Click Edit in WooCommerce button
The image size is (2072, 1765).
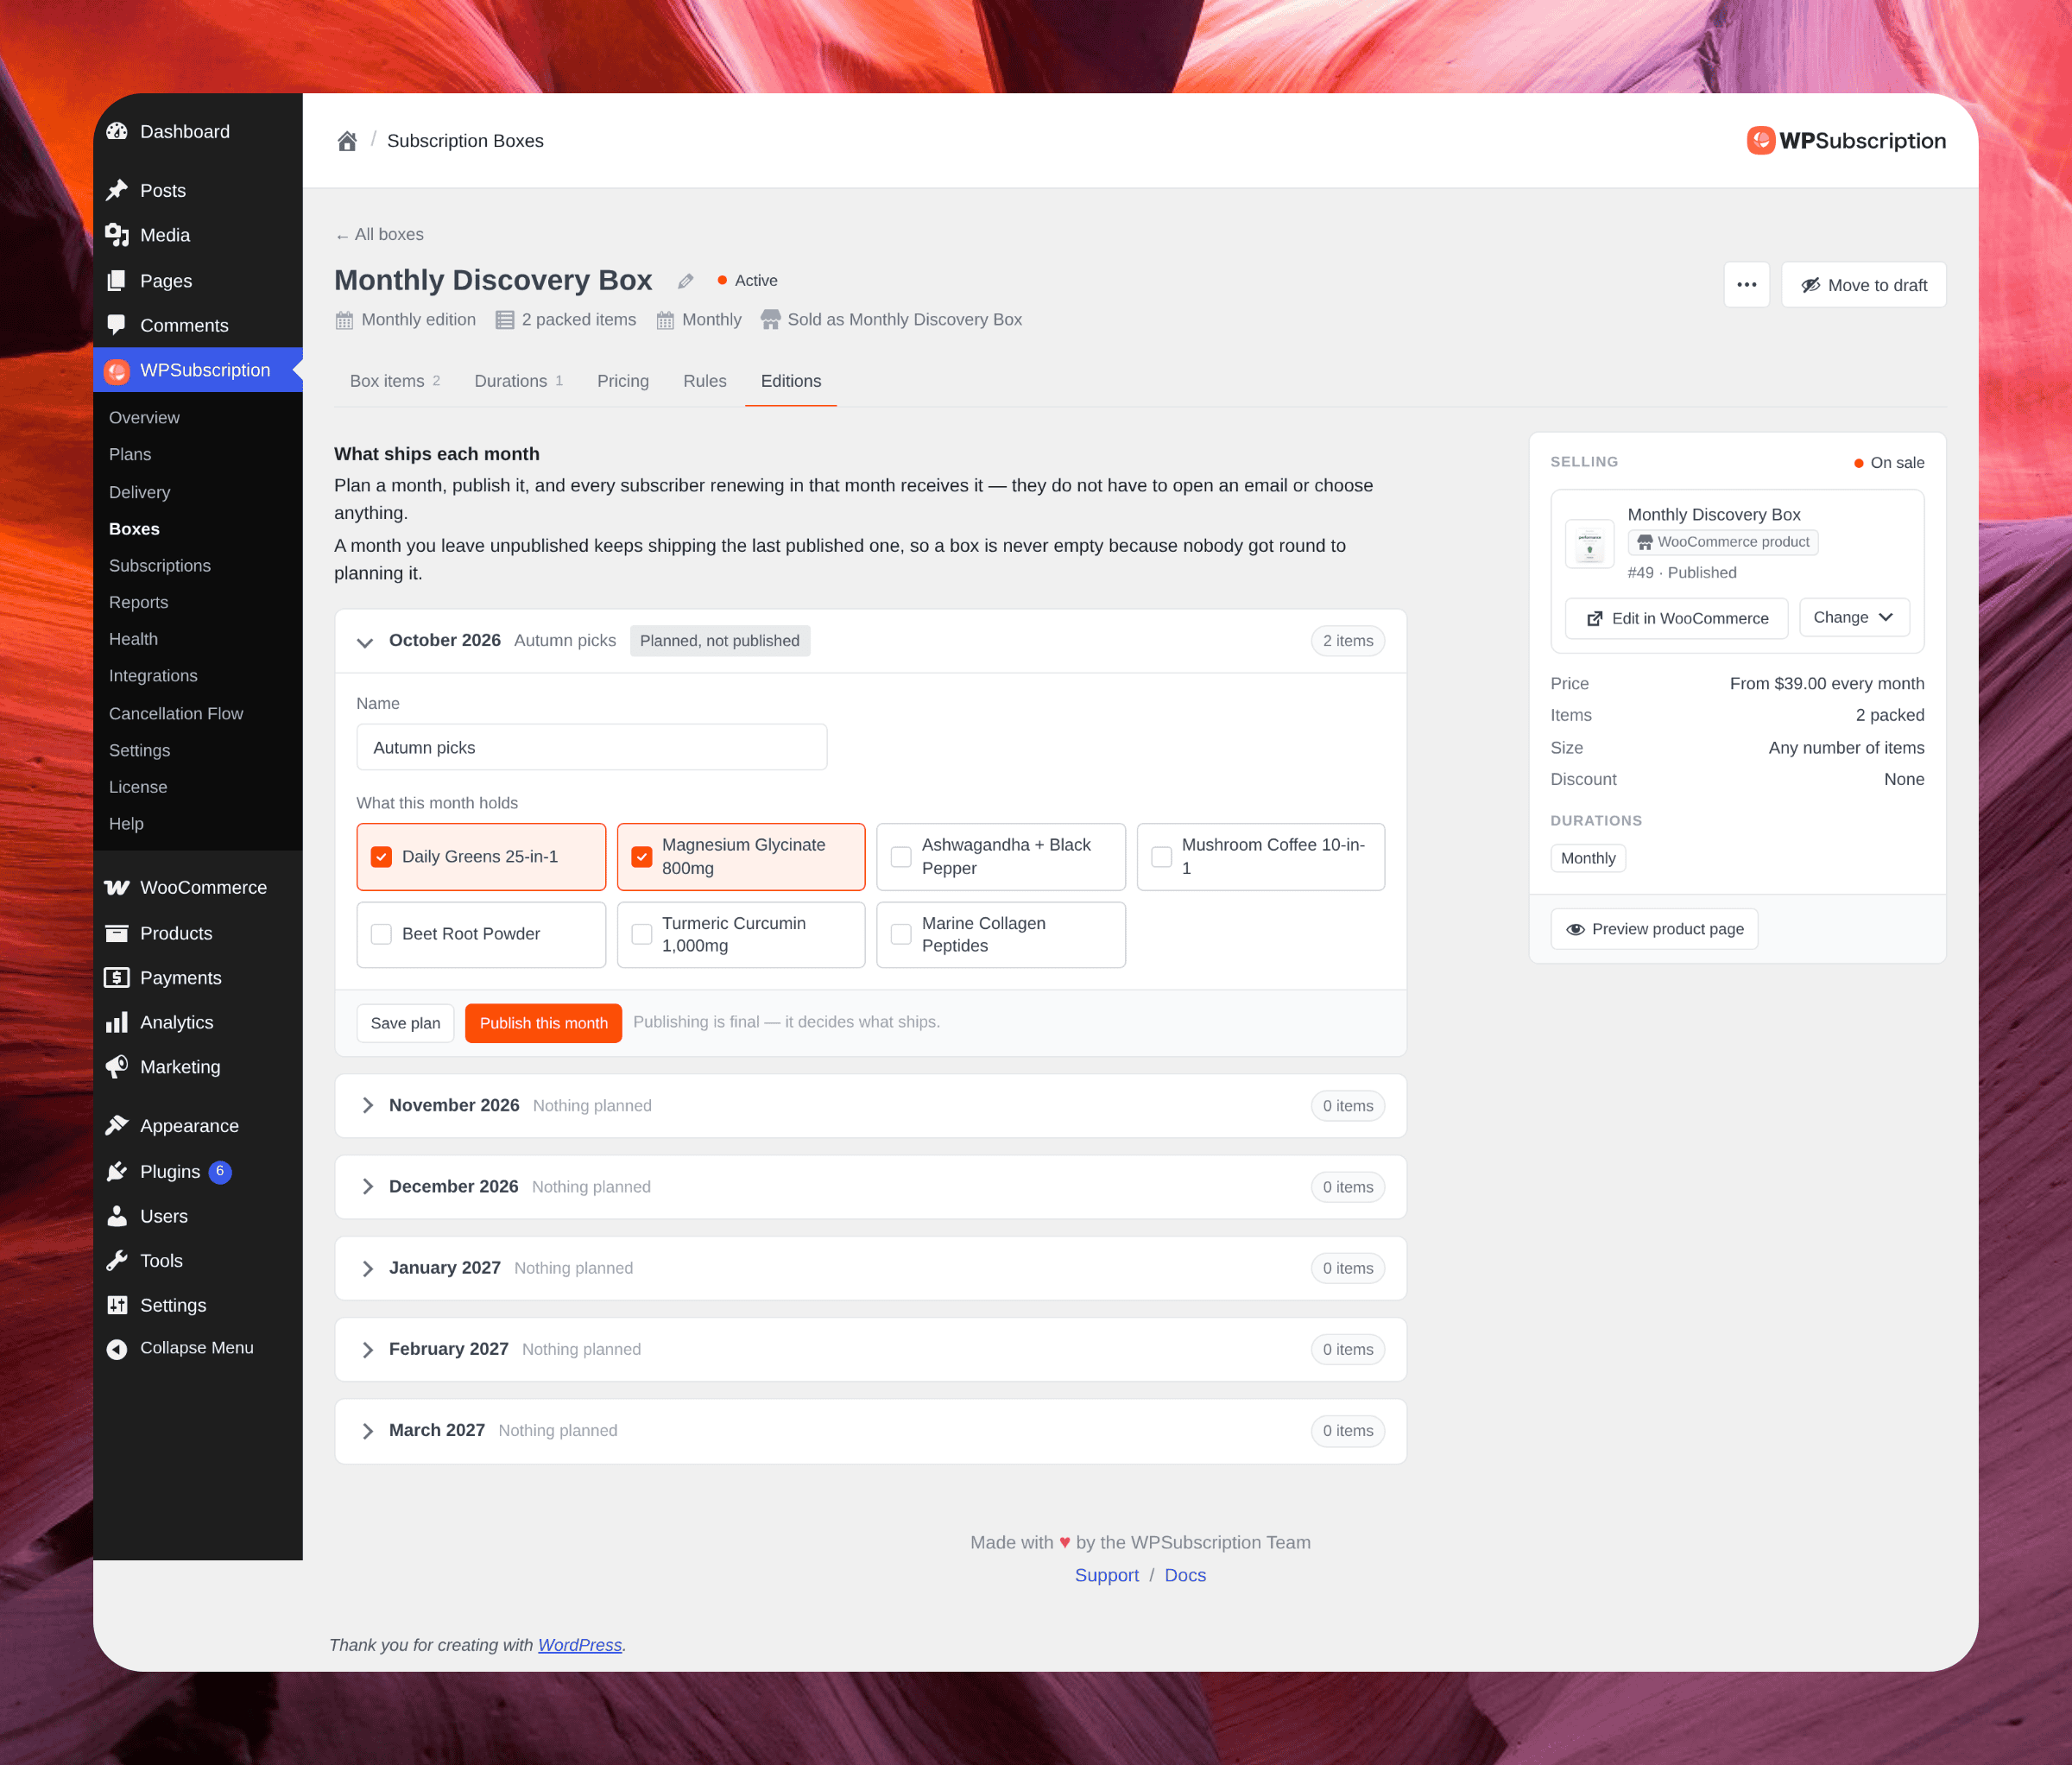point(1676,618)
